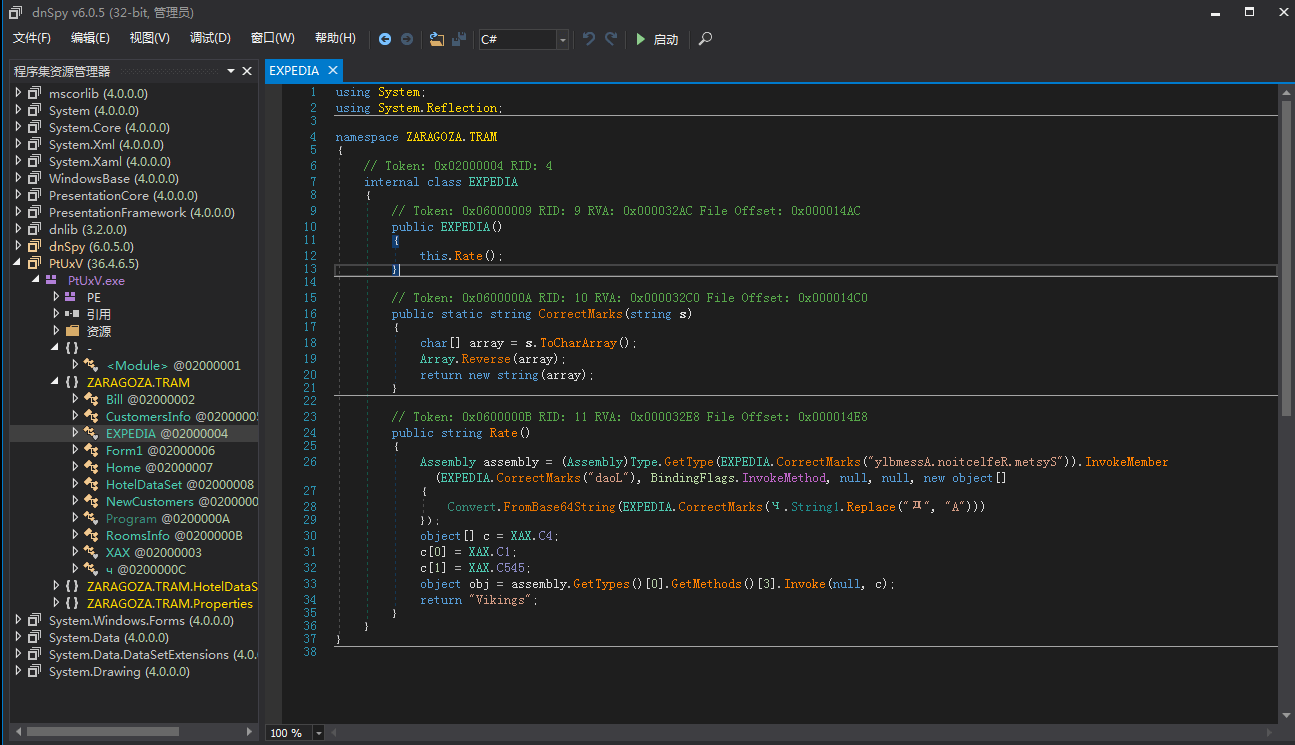
Task: Open the 调试(D) menu
Action: (x=210, y=38)
